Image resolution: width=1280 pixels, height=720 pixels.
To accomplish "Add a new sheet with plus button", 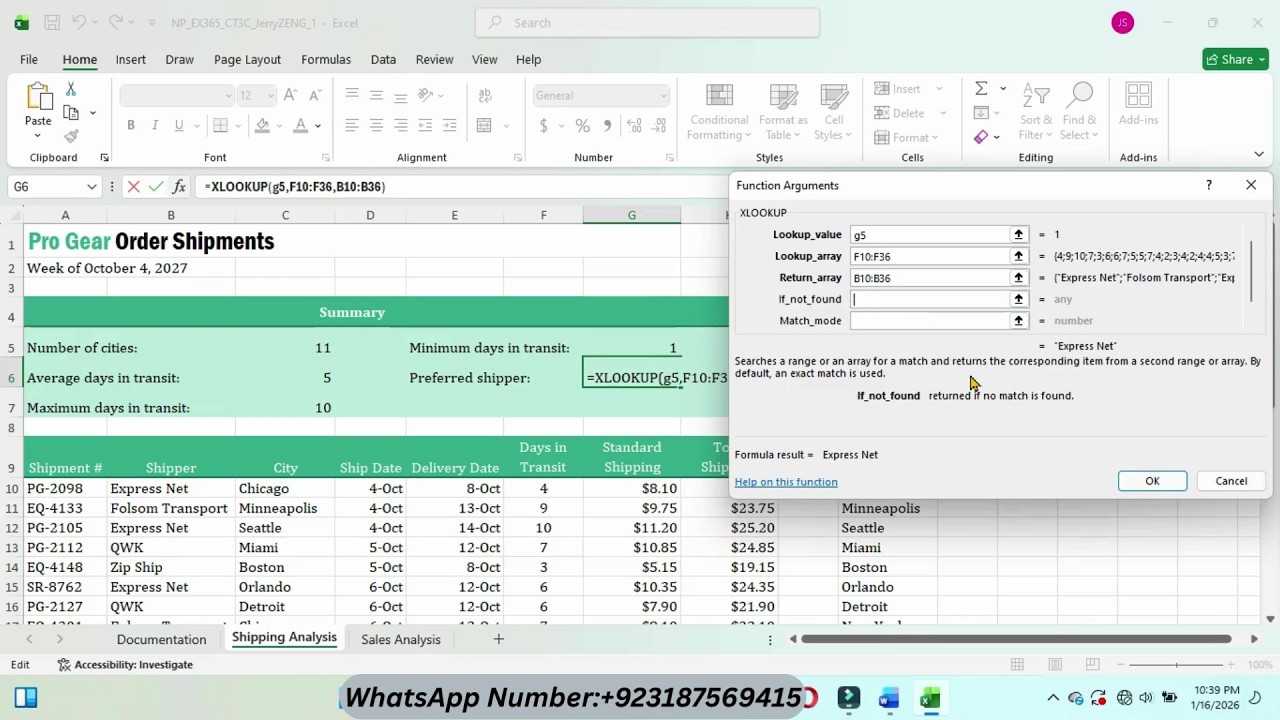I will [x=498, y=639].
